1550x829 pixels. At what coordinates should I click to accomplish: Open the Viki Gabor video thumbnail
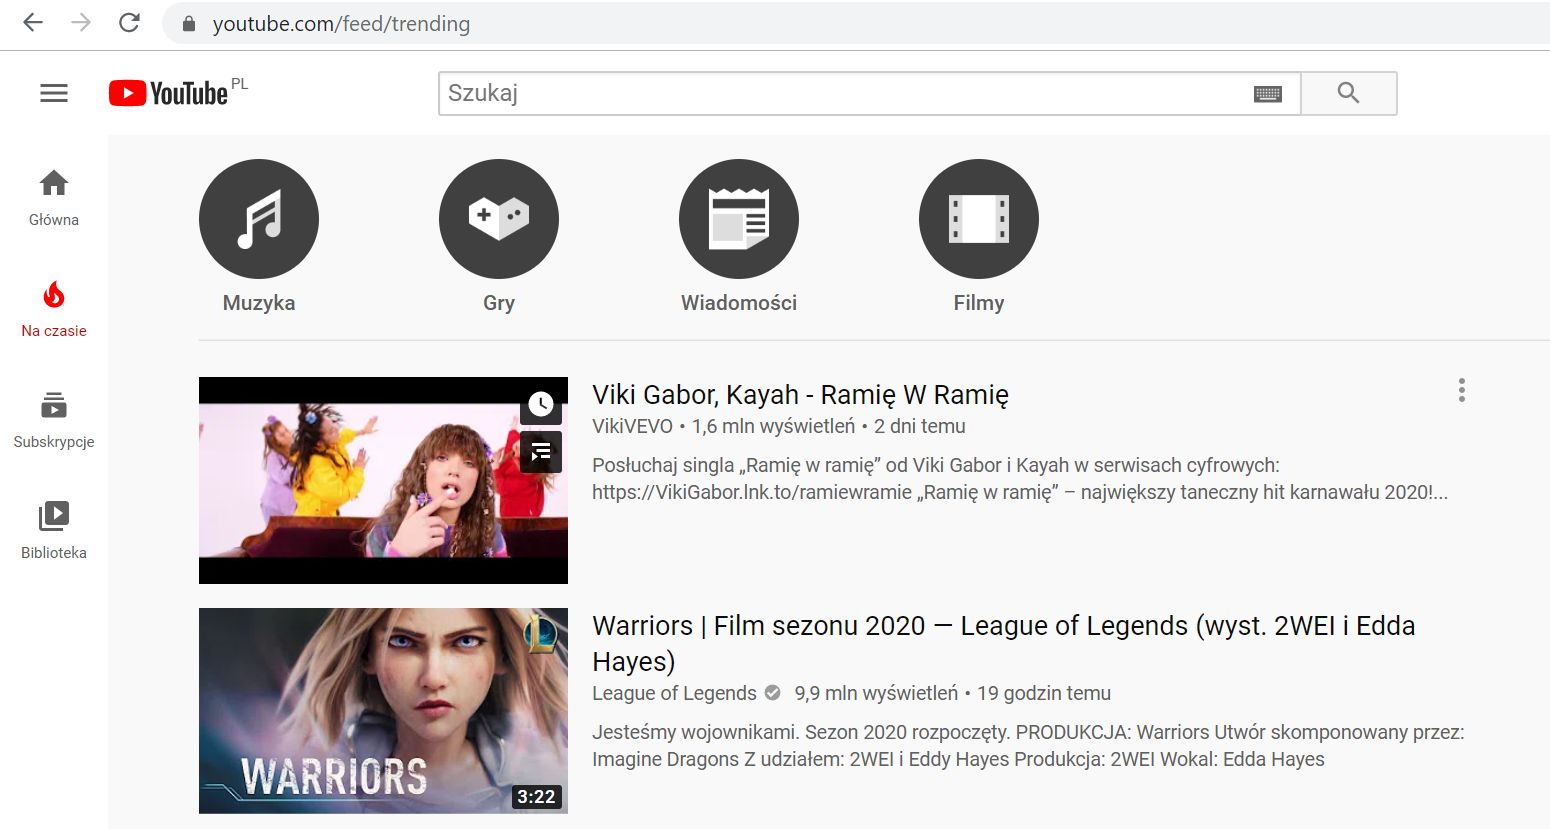pyautogui.click(x=383, y=480)
